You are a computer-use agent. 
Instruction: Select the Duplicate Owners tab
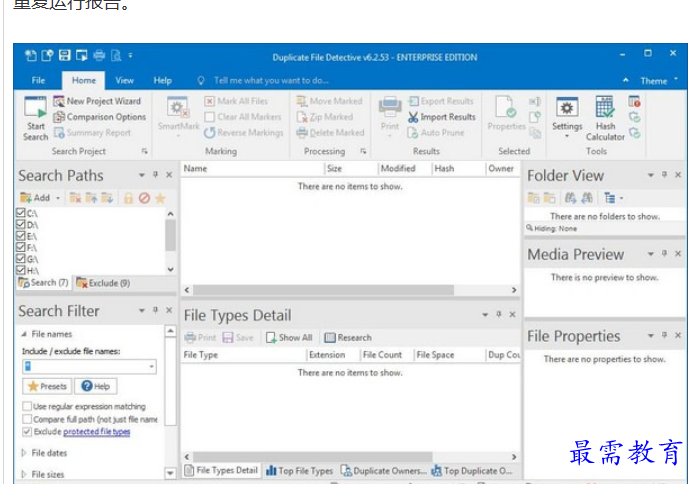[383, 471]
